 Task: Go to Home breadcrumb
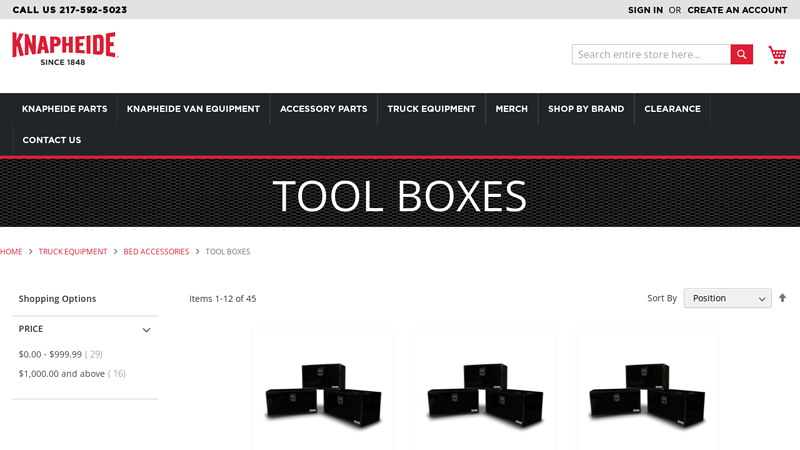click(11, 252)
